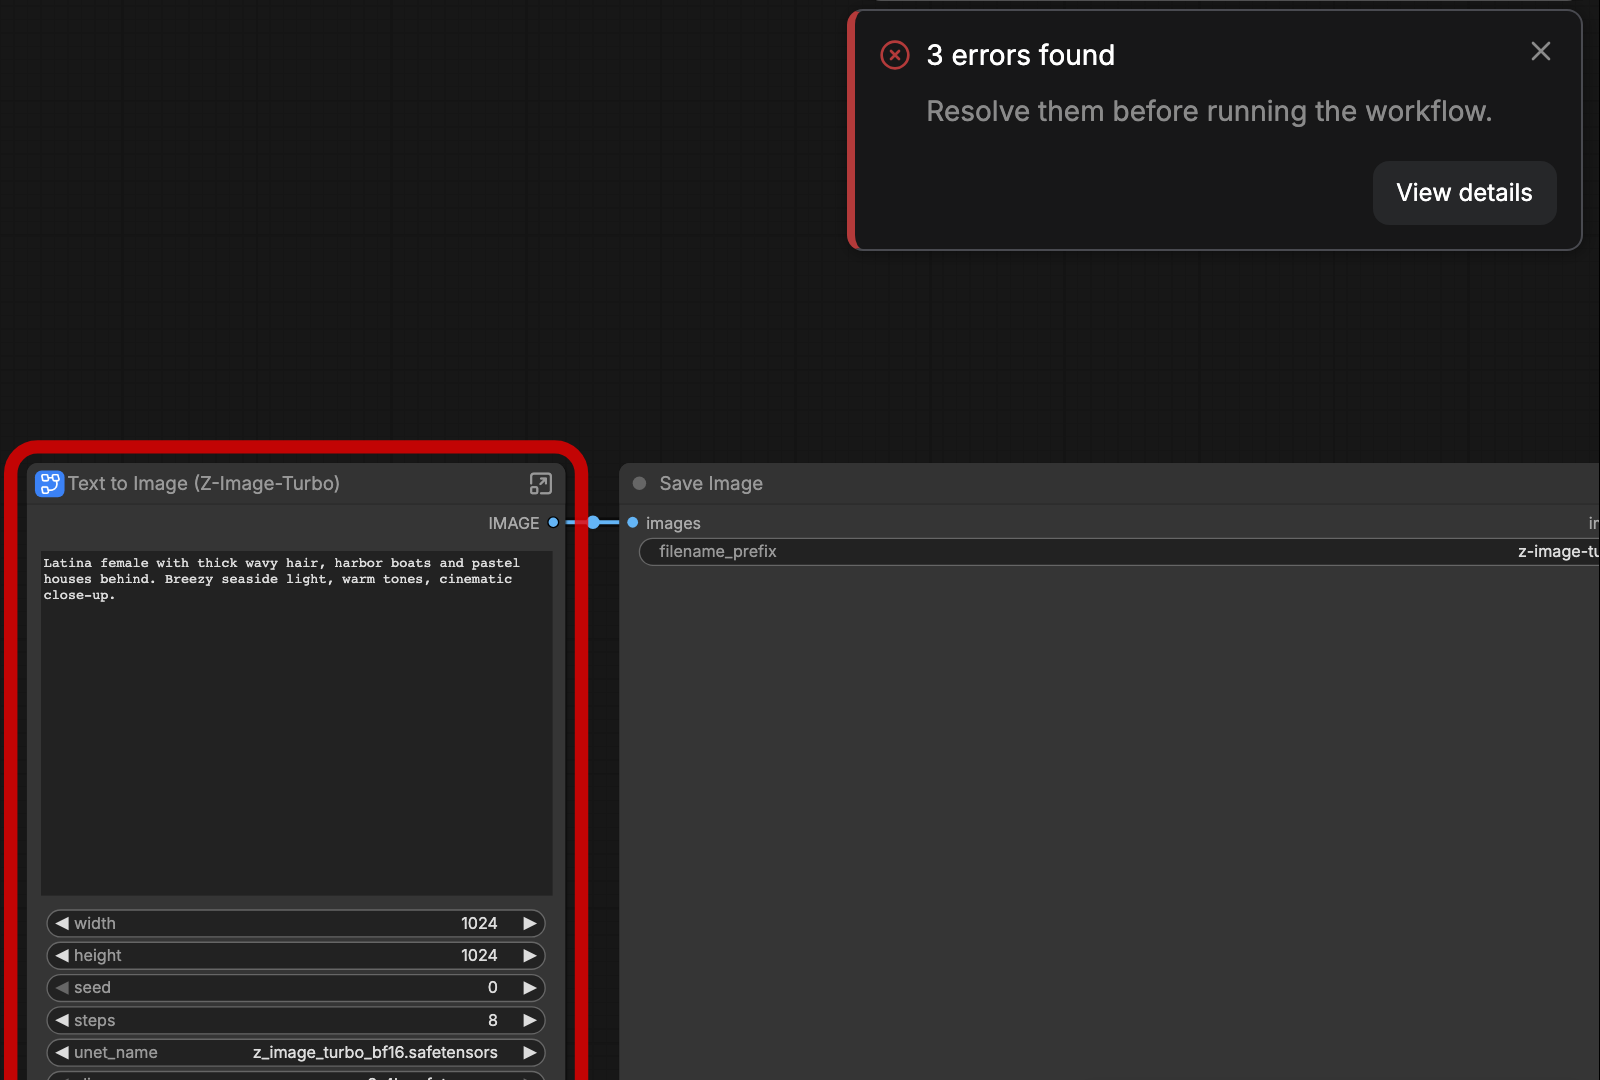Decrease steps with the left arrow
Image resolution: width=1600 pixels, height=1080 pixels.
62,1020
